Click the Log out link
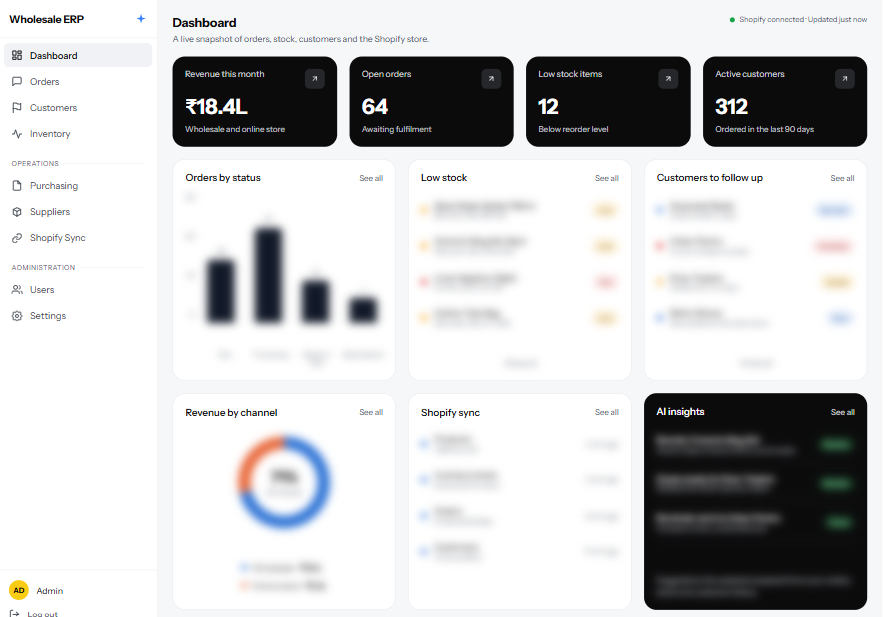This screenshot has height=617, width=883. [x=42, y=614]
